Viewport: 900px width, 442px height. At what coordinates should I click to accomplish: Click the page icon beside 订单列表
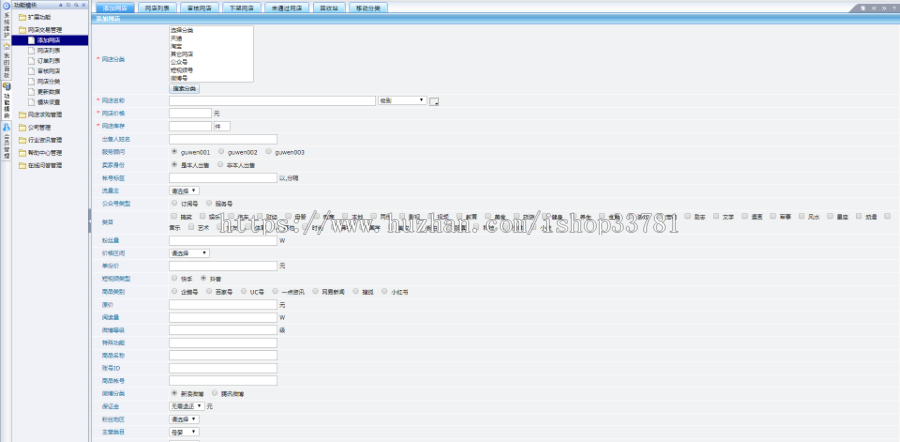pyautogui.click(x=32, y=61)
